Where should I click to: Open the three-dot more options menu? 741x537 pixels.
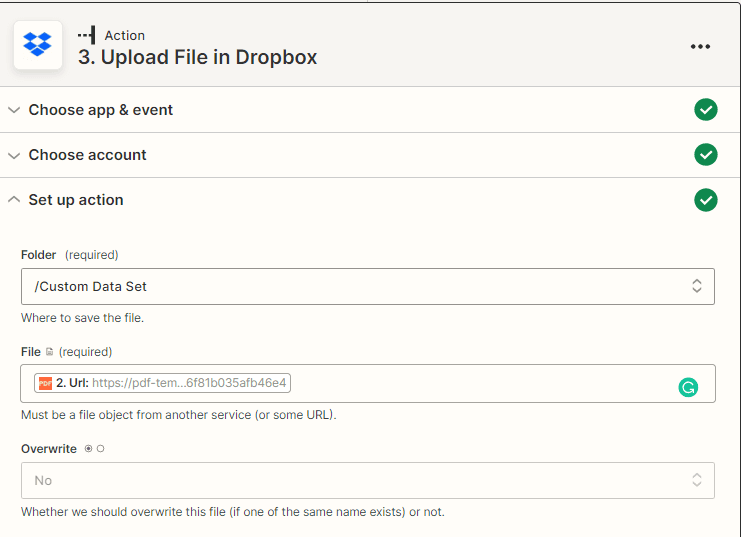point(700,46)
